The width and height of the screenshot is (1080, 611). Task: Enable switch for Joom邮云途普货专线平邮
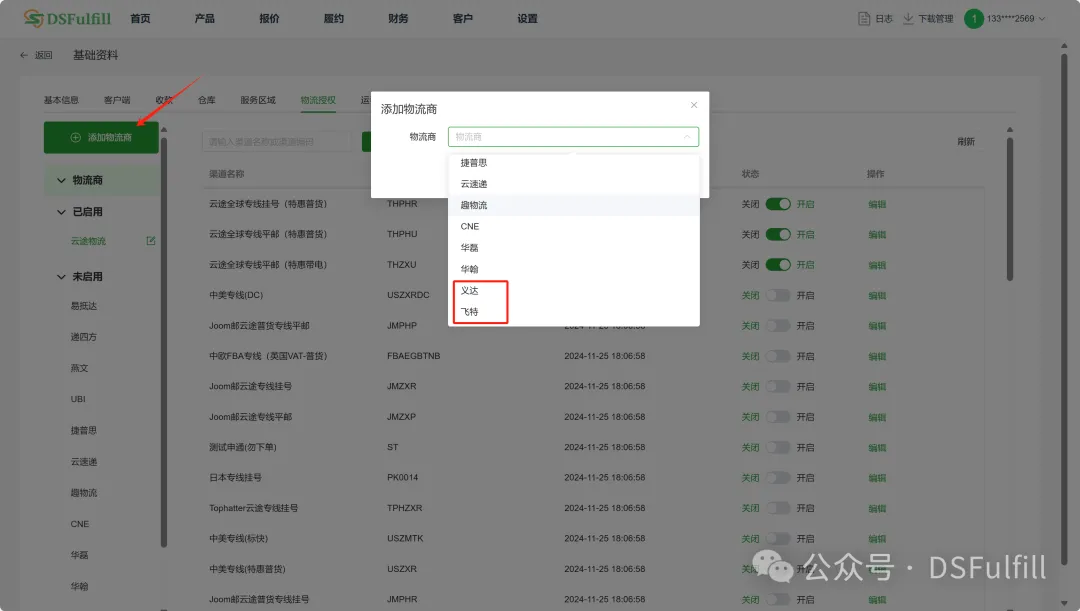[778, 326]
